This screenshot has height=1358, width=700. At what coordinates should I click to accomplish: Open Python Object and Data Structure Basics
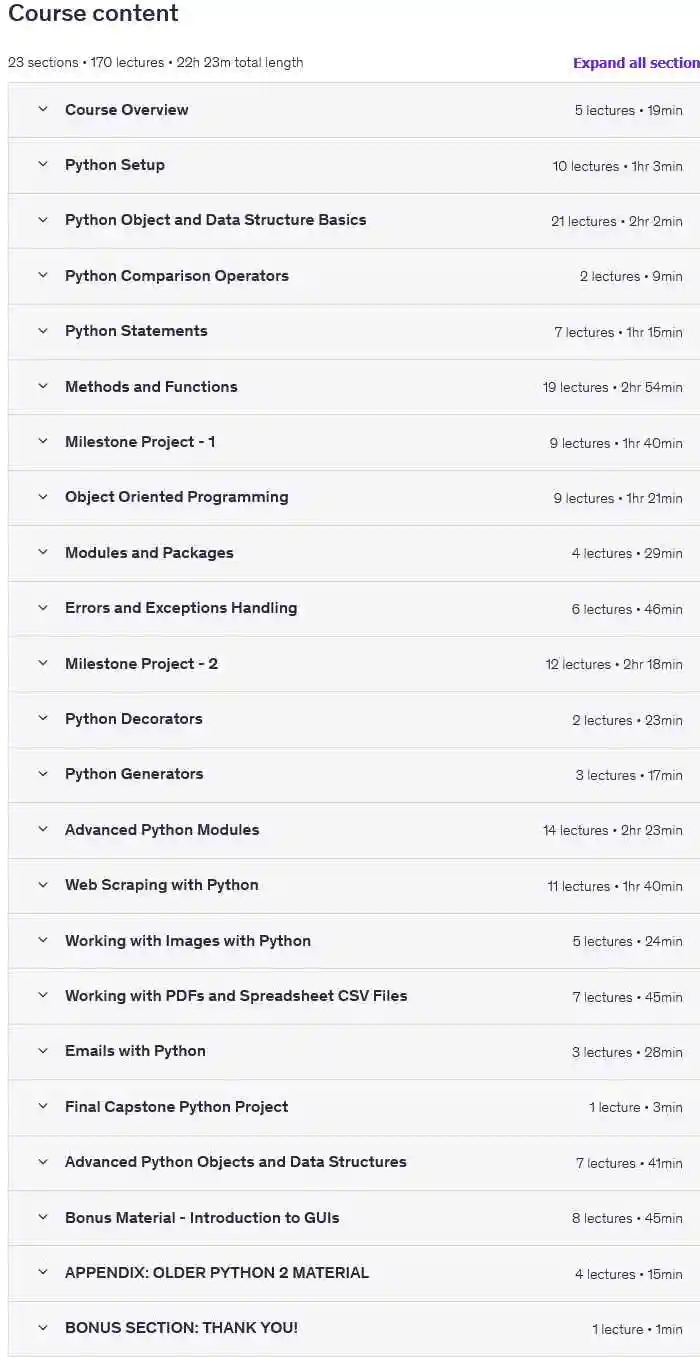[215, 220]
